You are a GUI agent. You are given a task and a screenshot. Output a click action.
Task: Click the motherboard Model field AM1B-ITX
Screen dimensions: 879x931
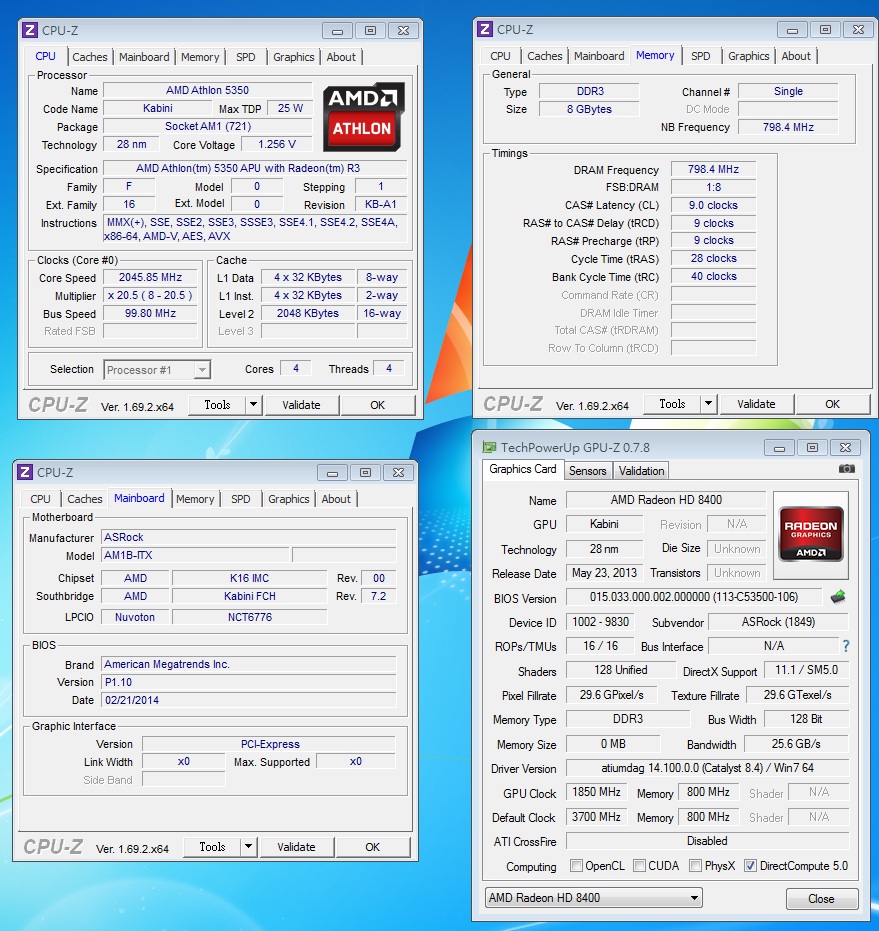click(195, 555)
